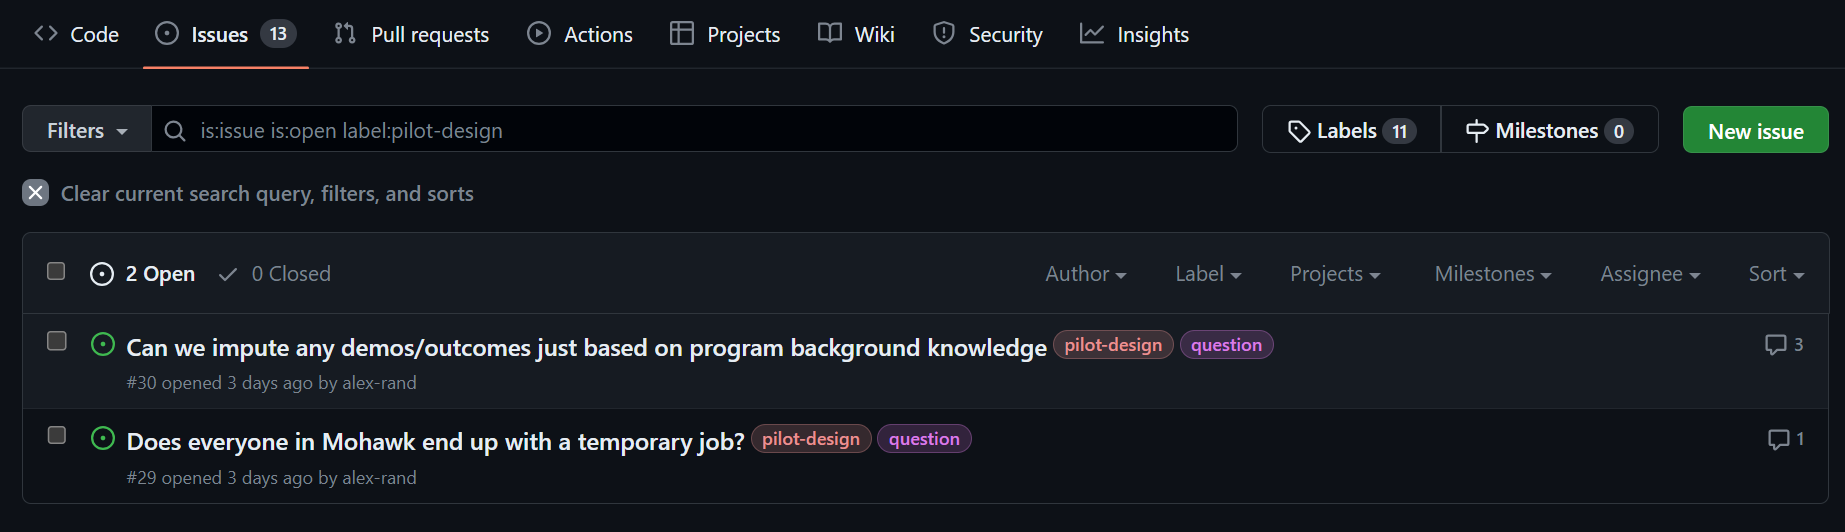Click the magnifying glass search icon
The height and width of the screenshot is (532, 1845).
[x=175, y=131]
